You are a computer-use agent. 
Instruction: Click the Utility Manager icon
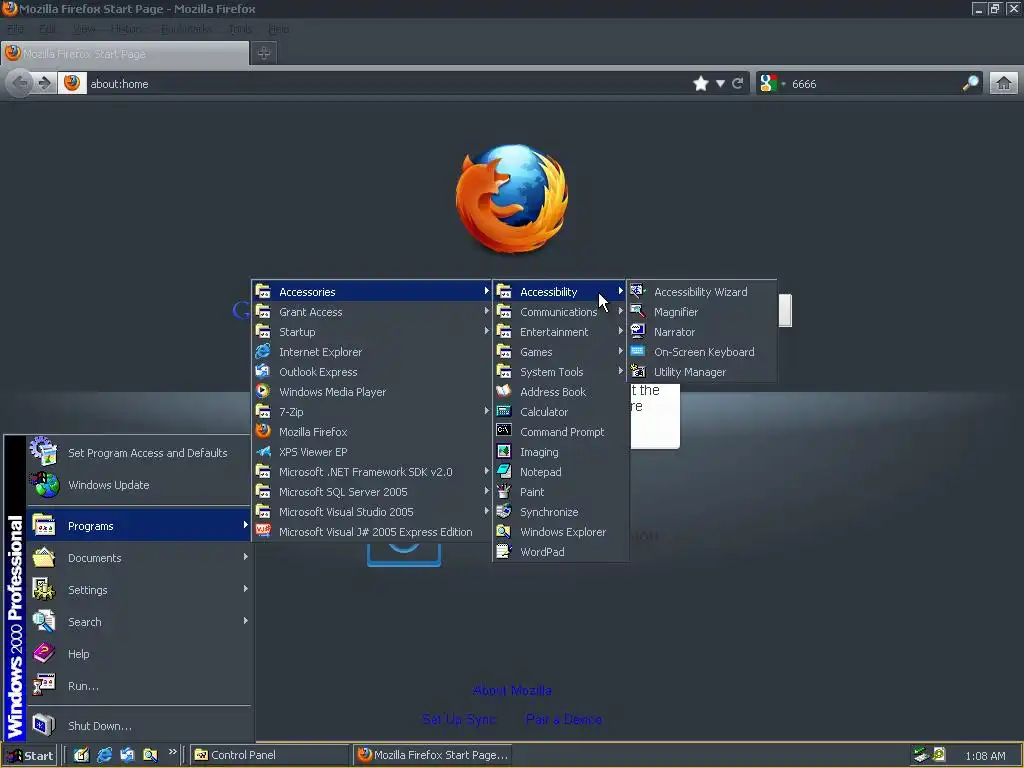pyautogui.click(x=638, y=372)
